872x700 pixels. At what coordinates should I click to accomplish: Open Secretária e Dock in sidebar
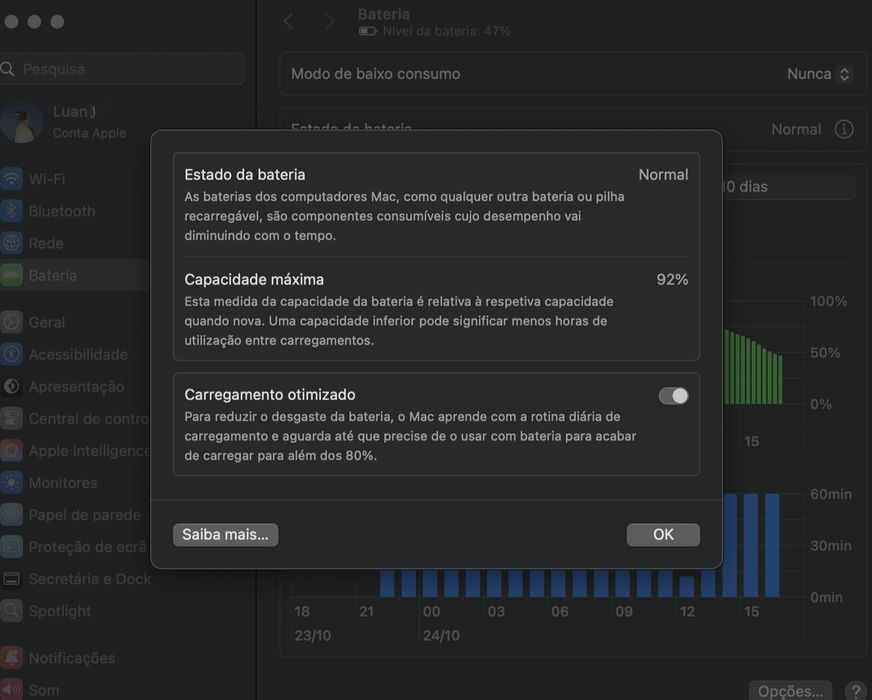pyautogui.click(x=76, y=579)
